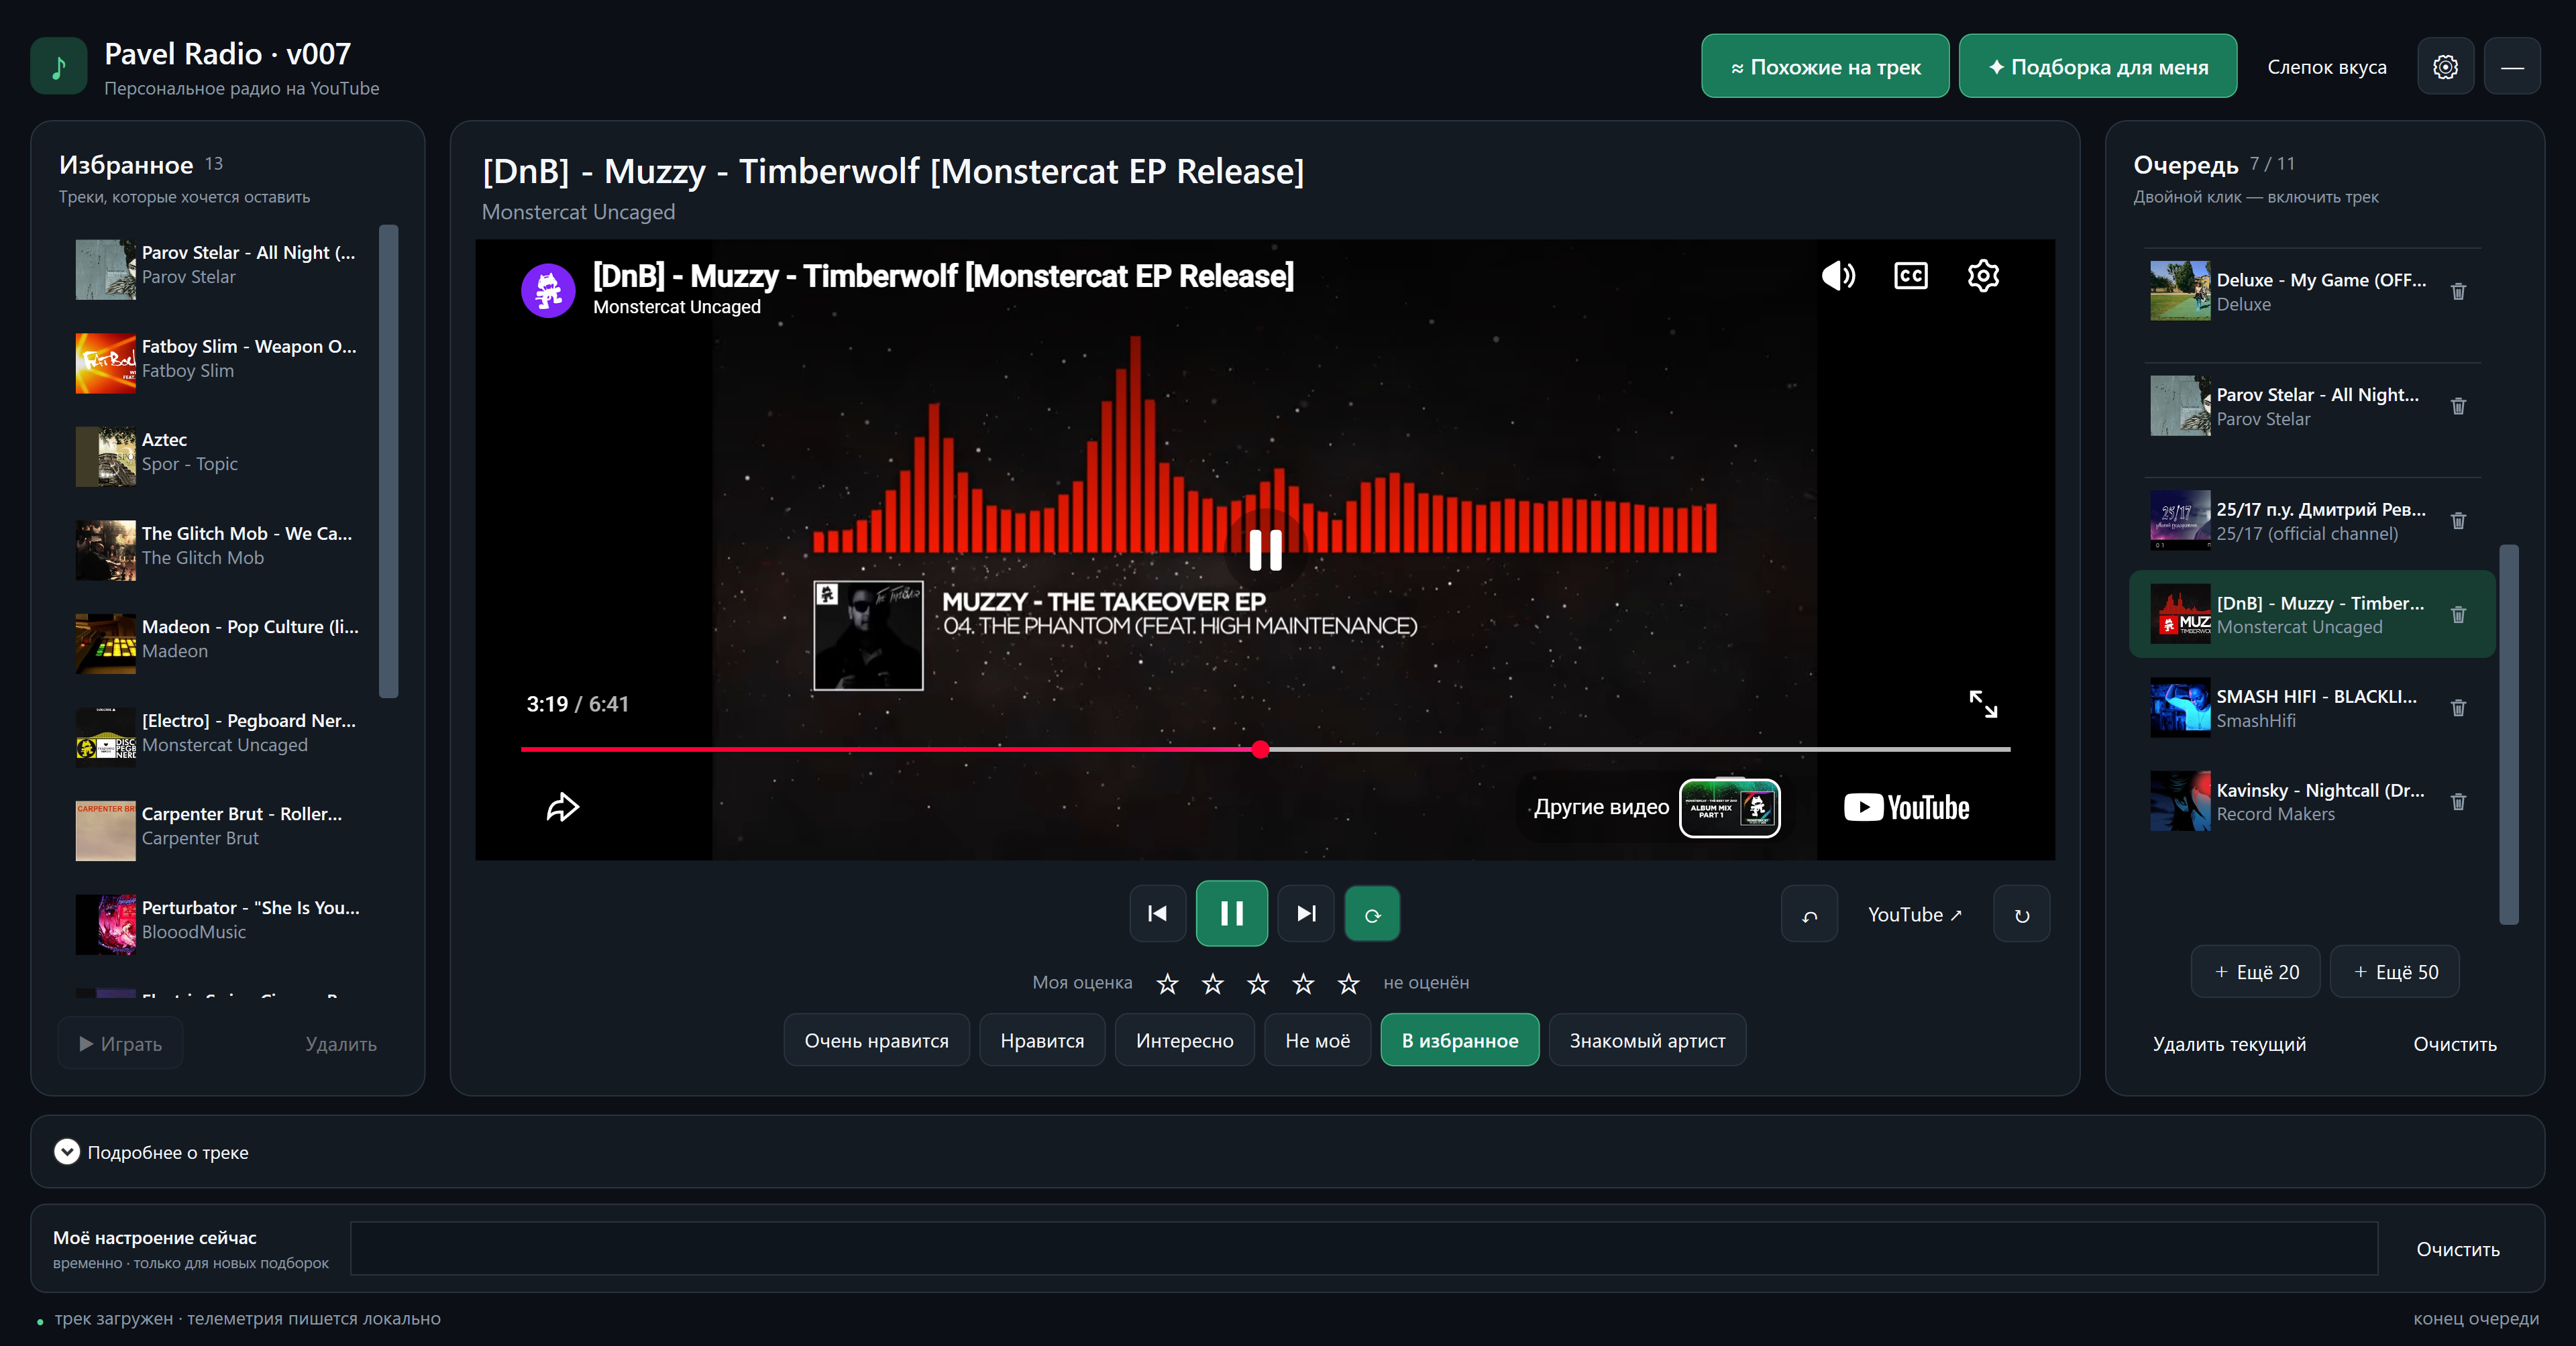Delete the Muzzy - Timberwolf queue entry
This screenshot has height=1346, width=2576.
2458,615
